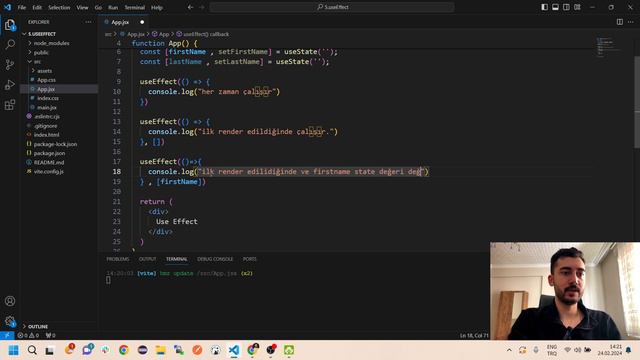This screenshot has width=640, height=360.
Task: Open the Accounts menu icon
Action: pos(10,301)
